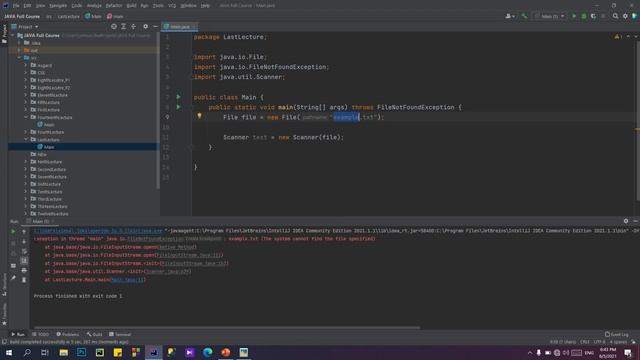Click LastLecture in the navigation breadcrumb

pos(69,16)
